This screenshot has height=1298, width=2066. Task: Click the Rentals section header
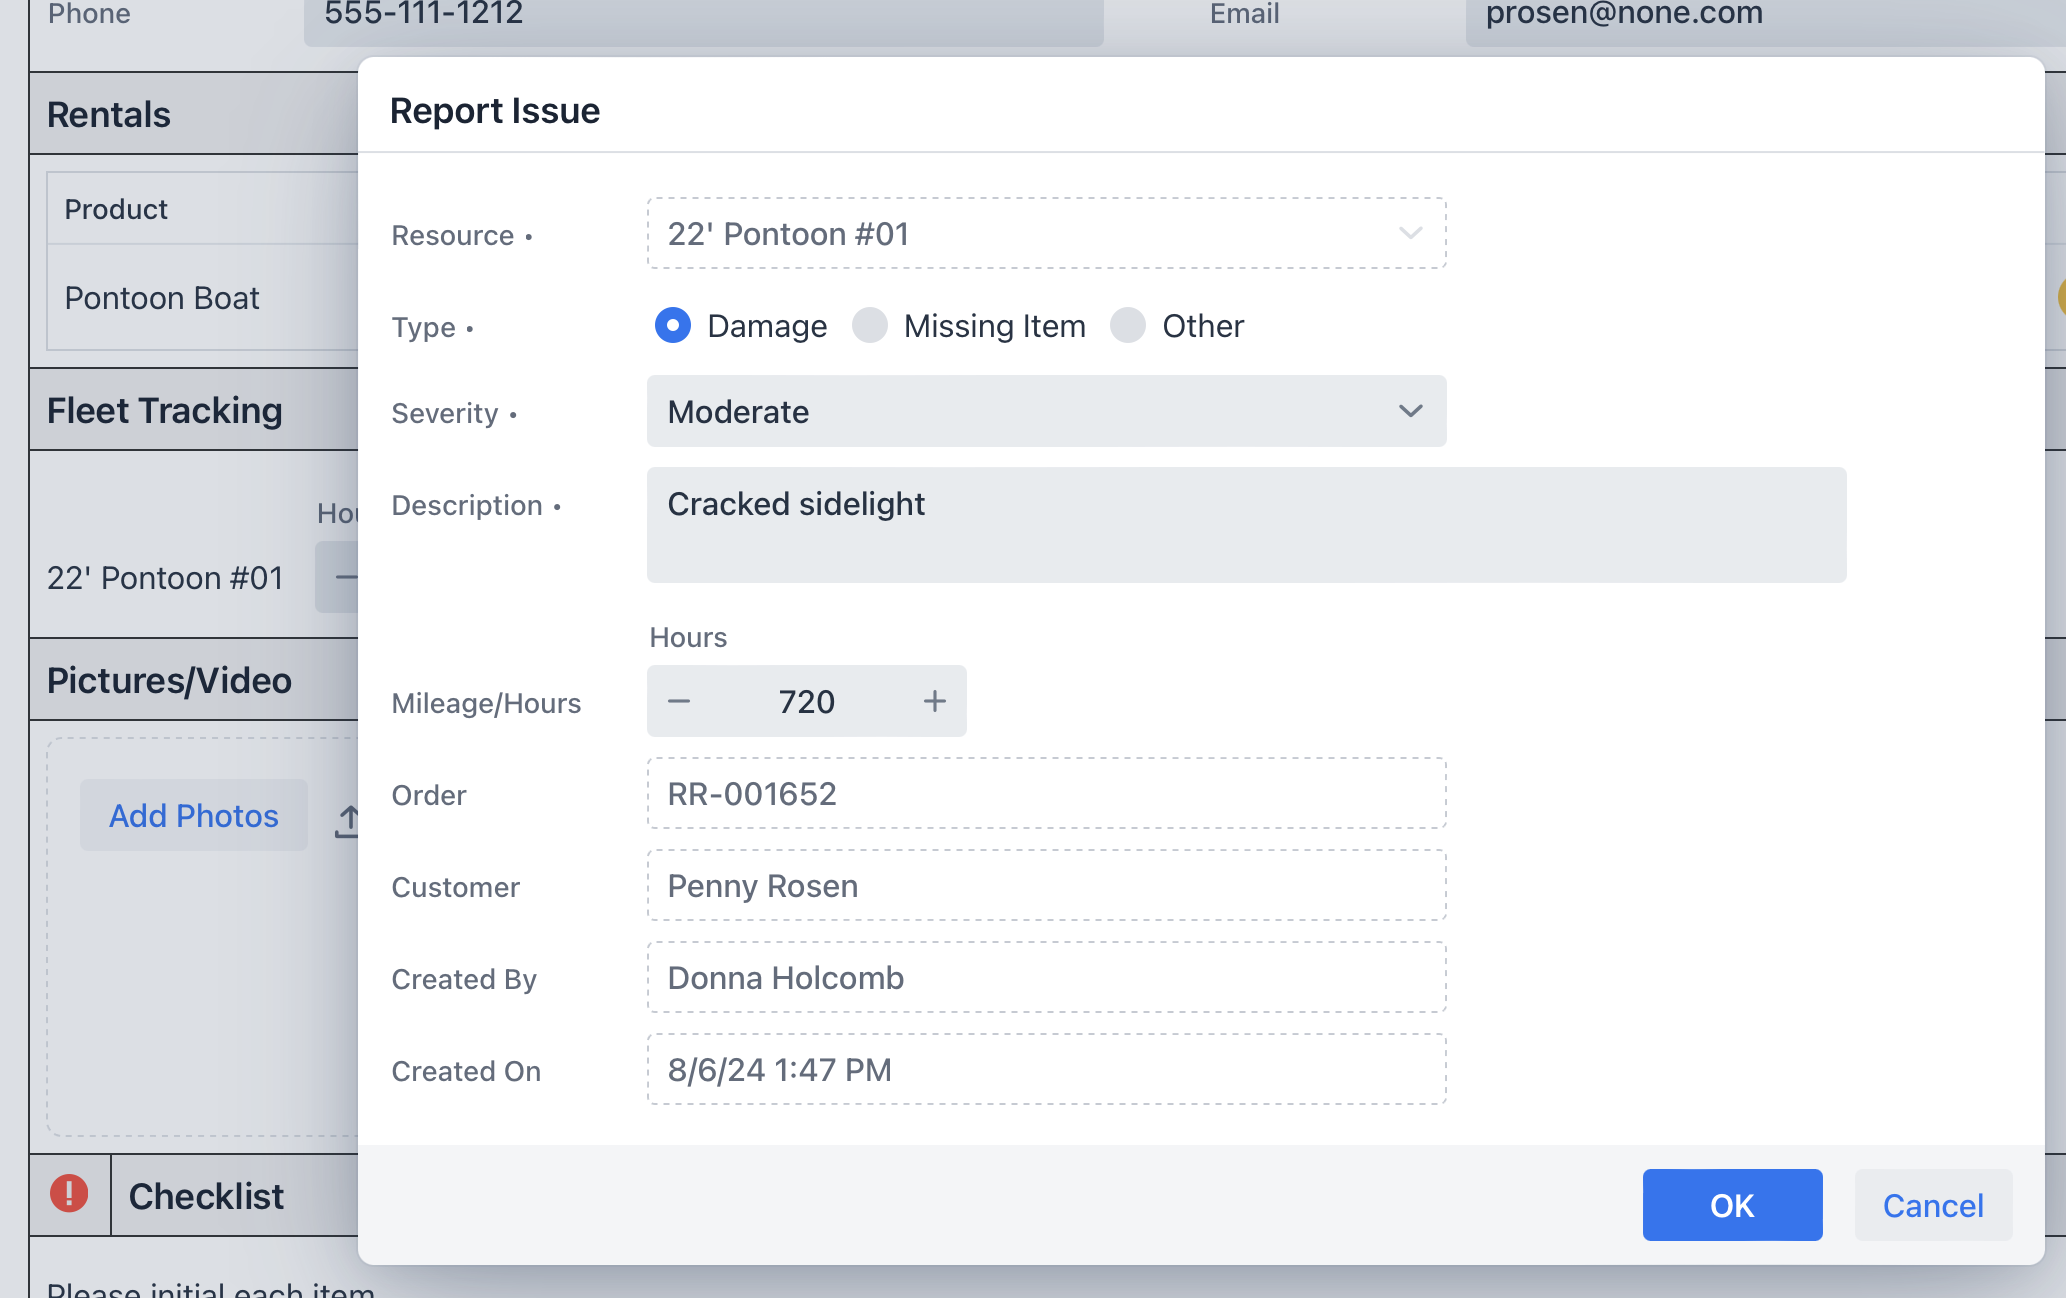coord(109,114)
